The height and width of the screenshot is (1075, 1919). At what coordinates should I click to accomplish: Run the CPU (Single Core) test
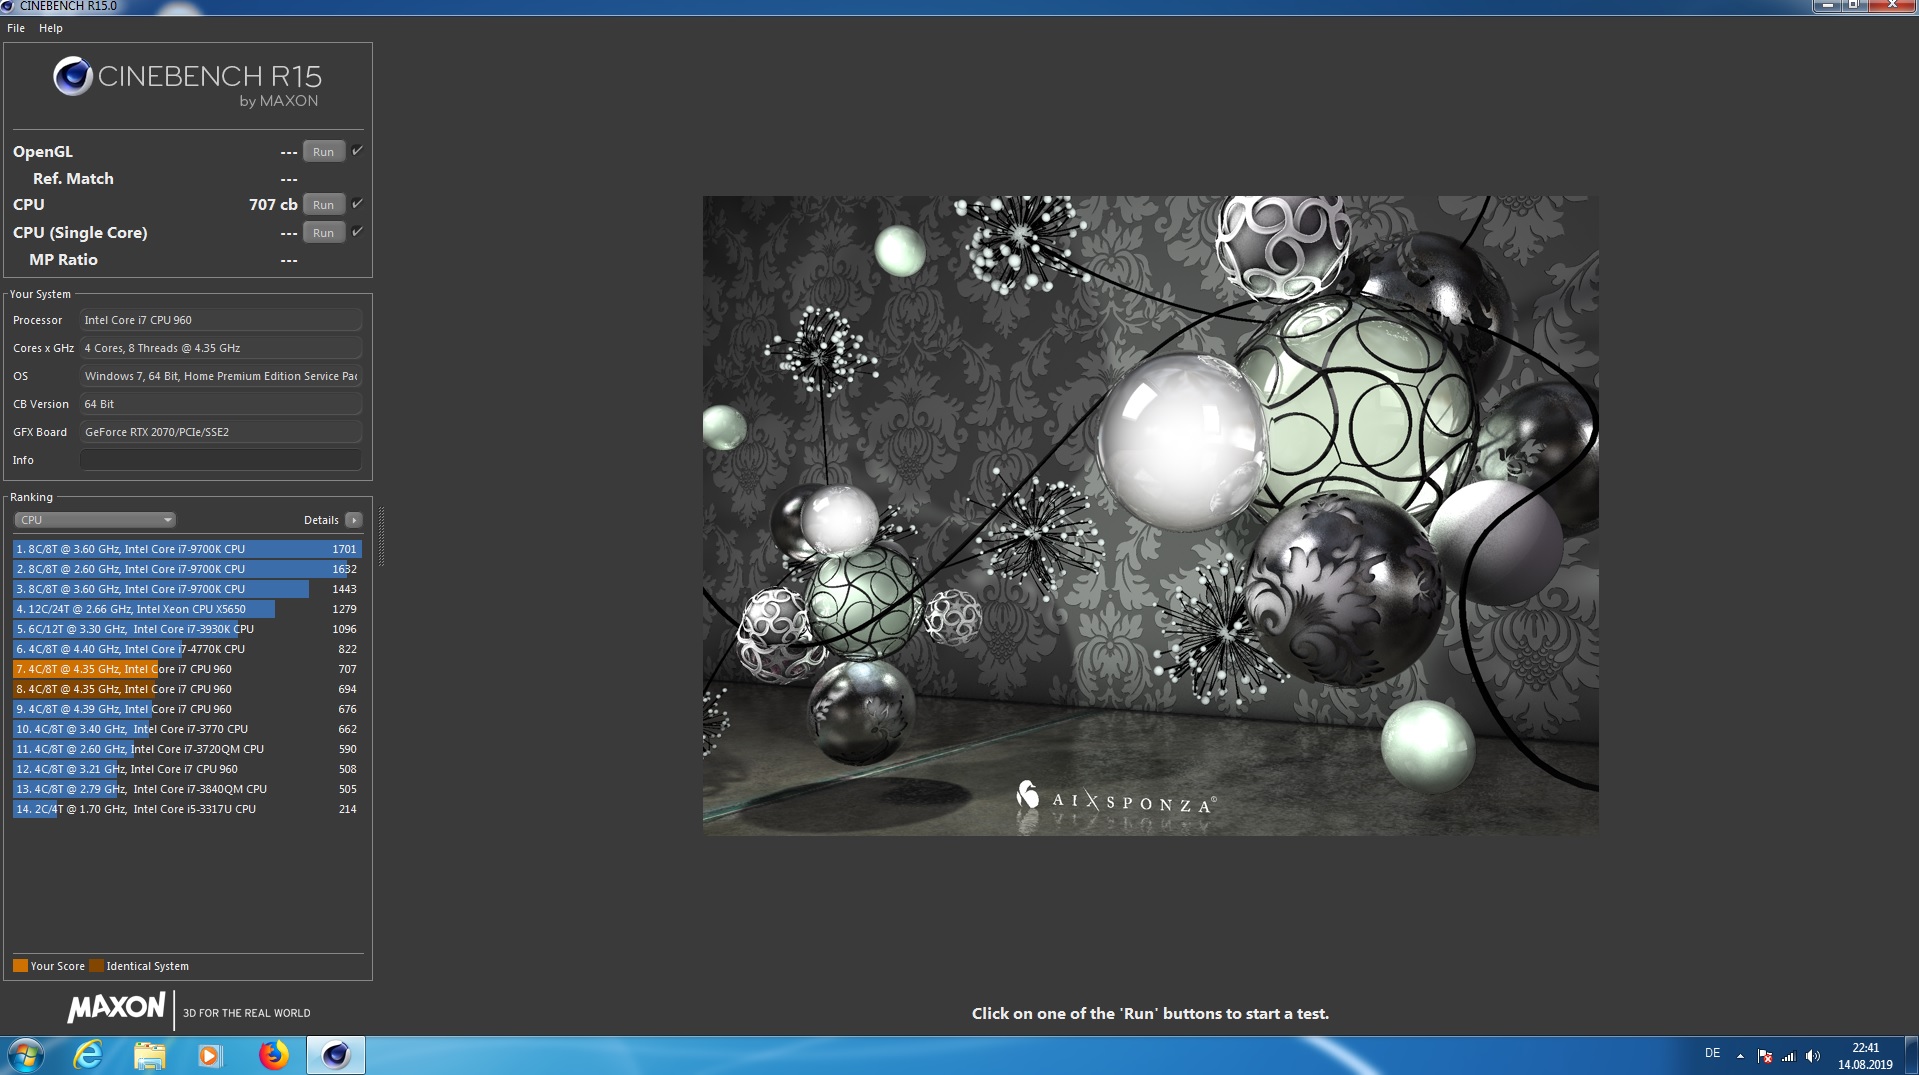point(323,233)
